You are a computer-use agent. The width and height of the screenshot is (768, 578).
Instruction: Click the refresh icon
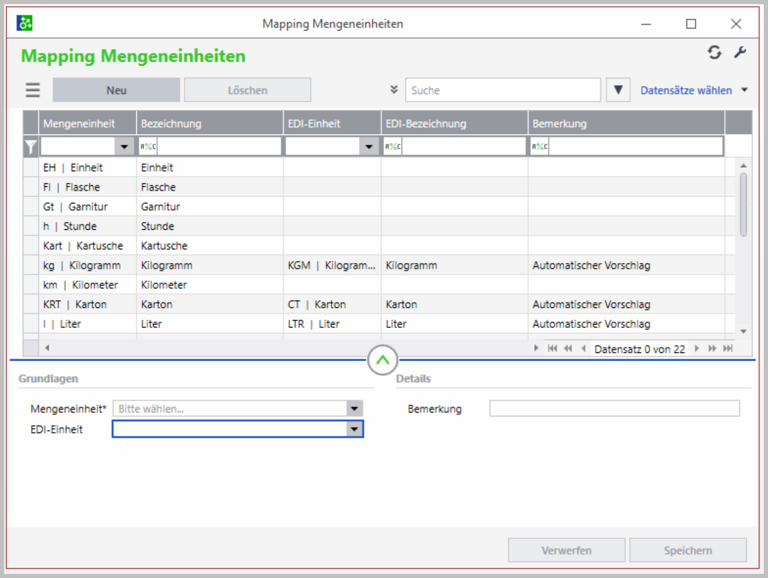coord(714,52)
